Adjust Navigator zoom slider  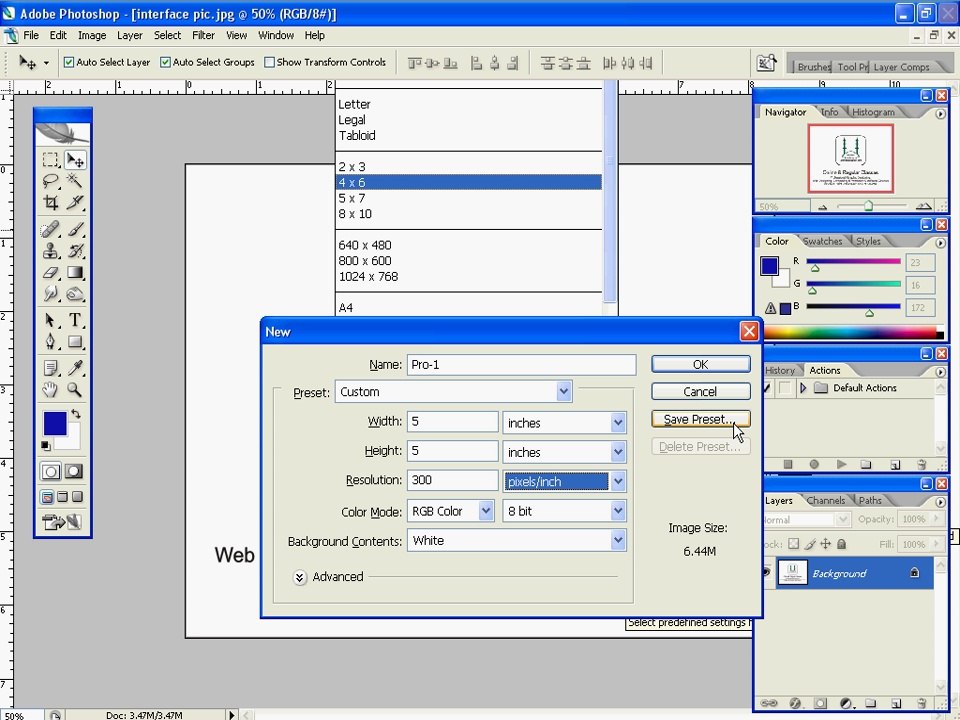tap(868, 206)
